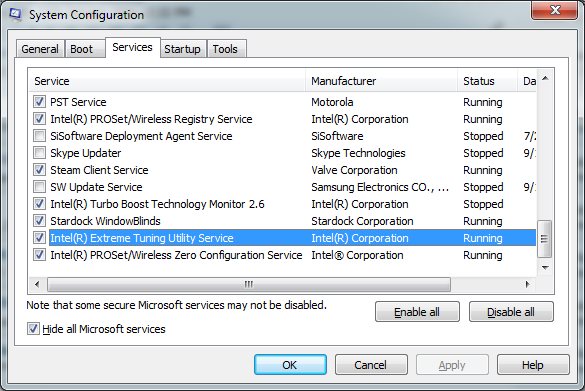Click the horizontal scrollbar thumb
Image resolution: width=585 pixels, height=391 pixels.
tap(249, 284)
